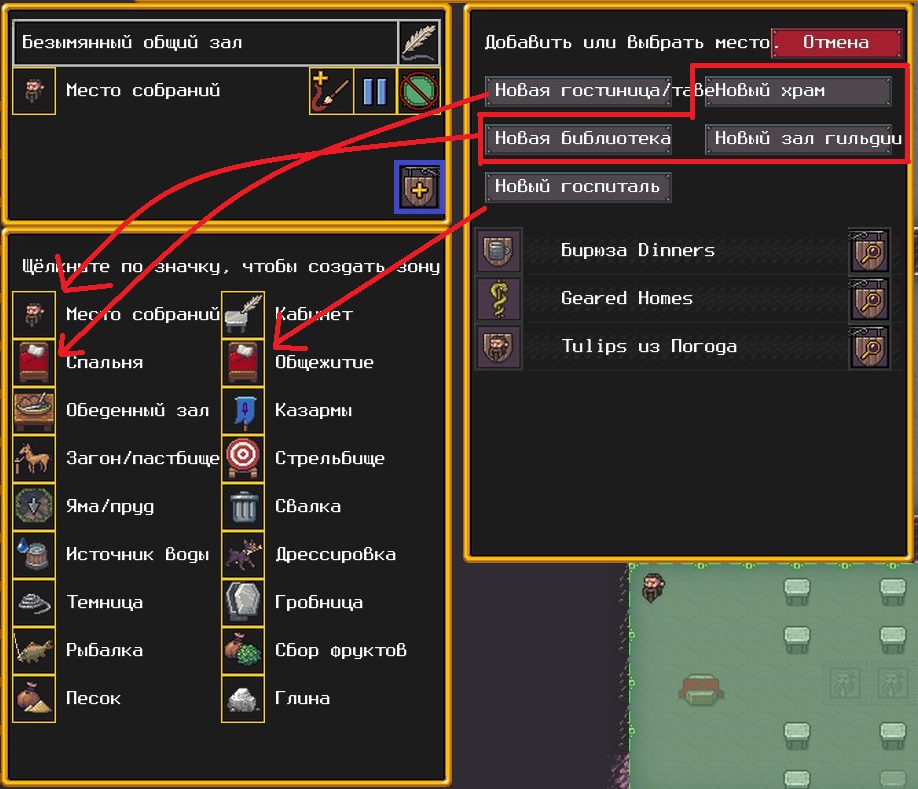Select the Источник воды water source icon
Viewport: 918px width, 789px height.
(34, 554)
